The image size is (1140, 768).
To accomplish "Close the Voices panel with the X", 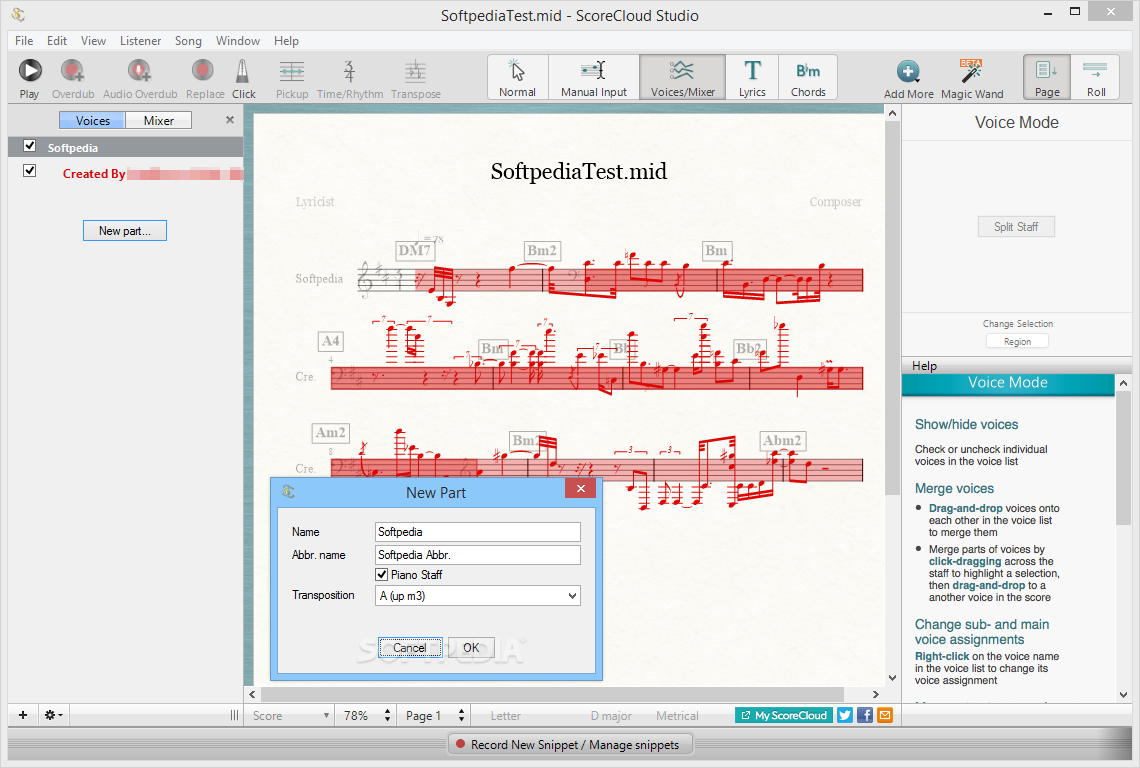I will [x=230, y=120].
